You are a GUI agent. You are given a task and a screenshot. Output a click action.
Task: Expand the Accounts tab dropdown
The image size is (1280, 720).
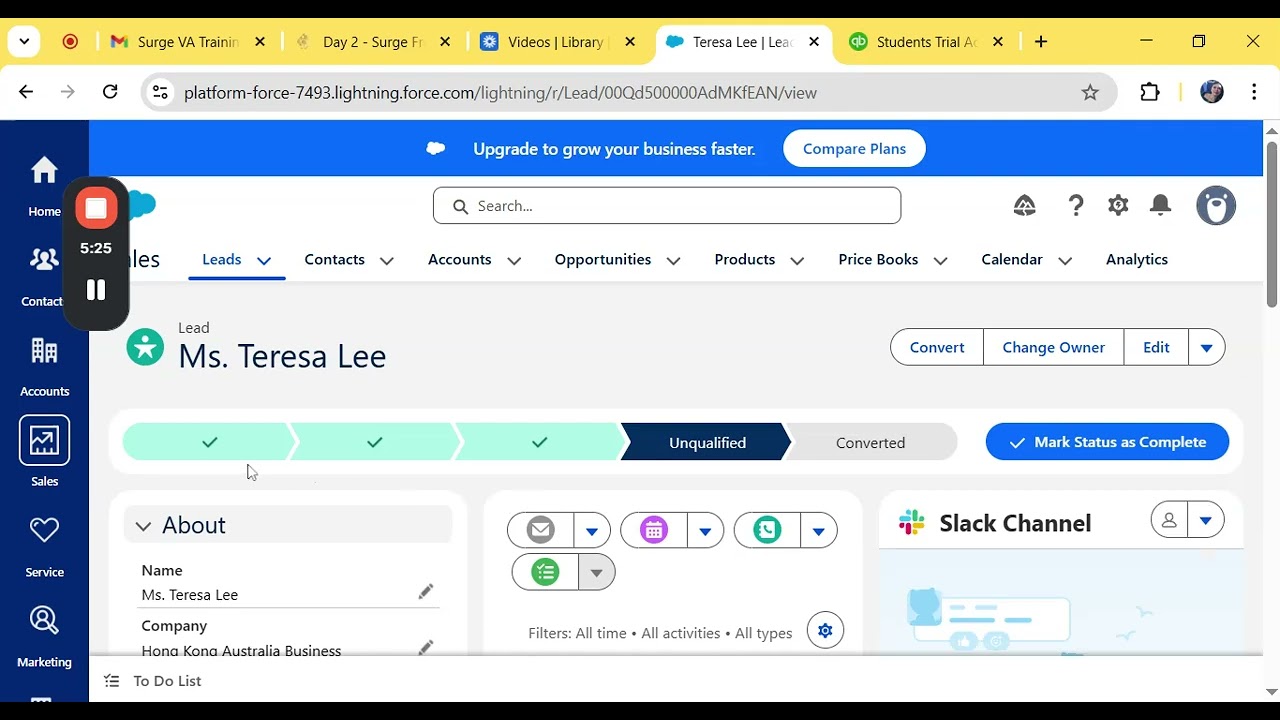pyautogui.click(x=514, y=260)
